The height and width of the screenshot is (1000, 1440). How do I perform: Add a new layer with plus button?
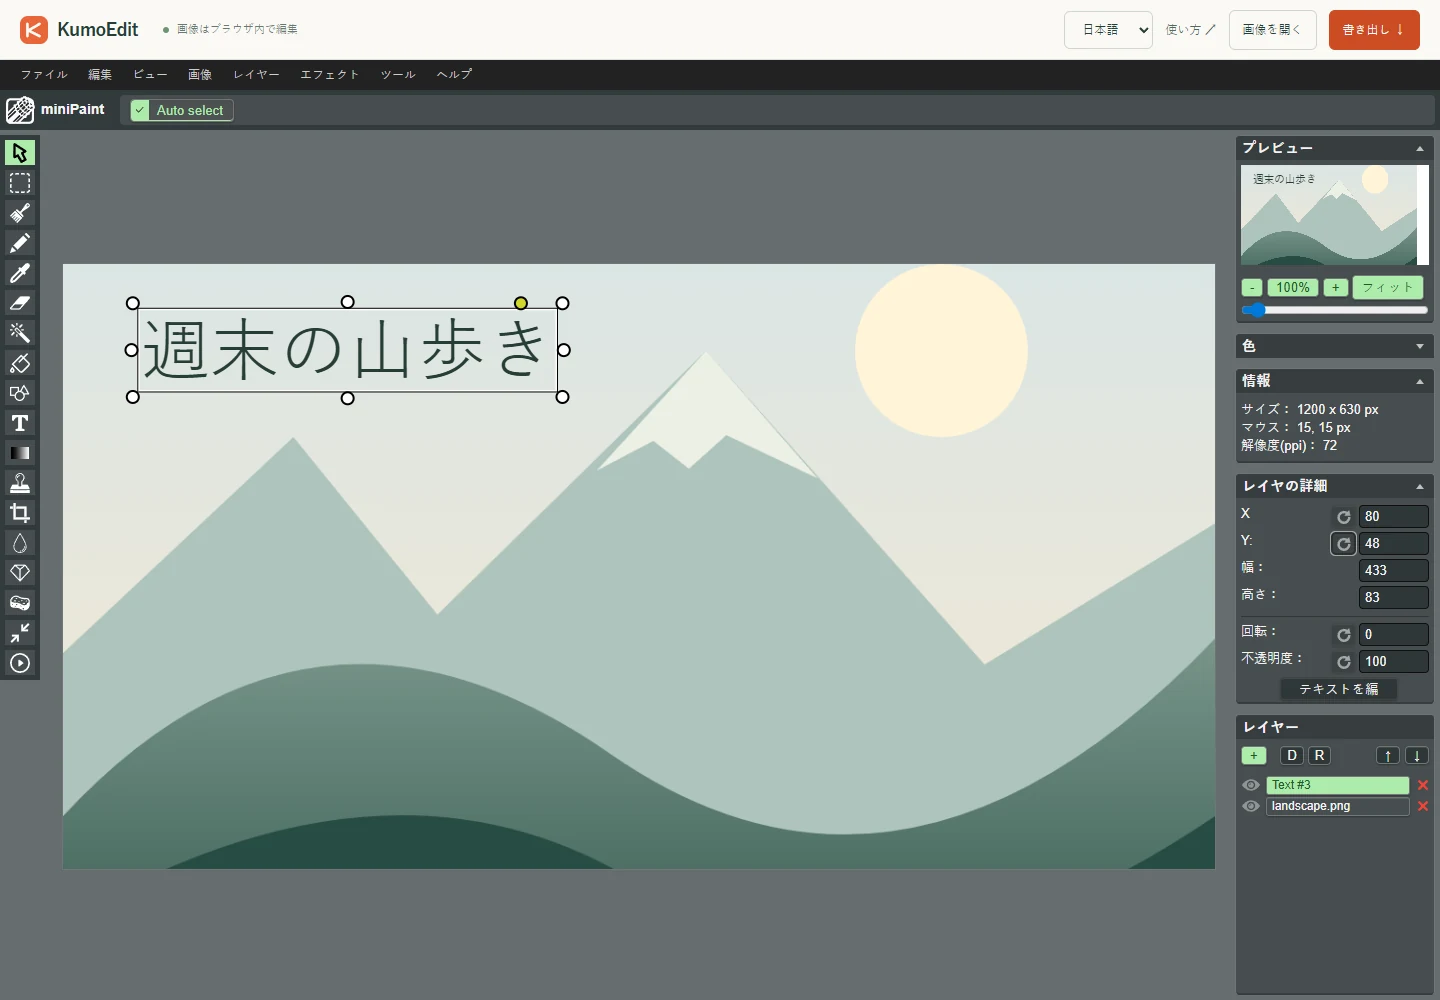pyautogui.click(x=1254, y=756)
